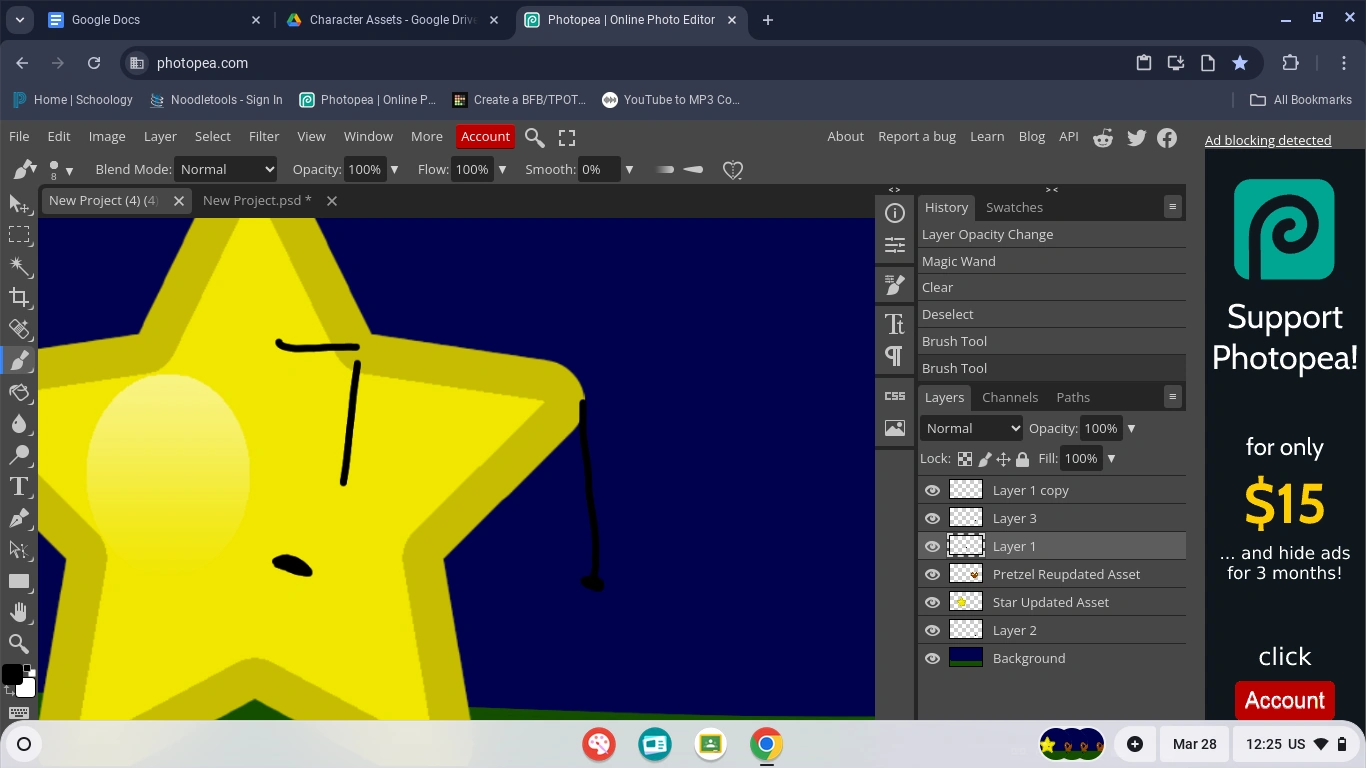Open Chrome from the shelf
The height and width of the screenshot is (768, 1366).
click(766, 744)
